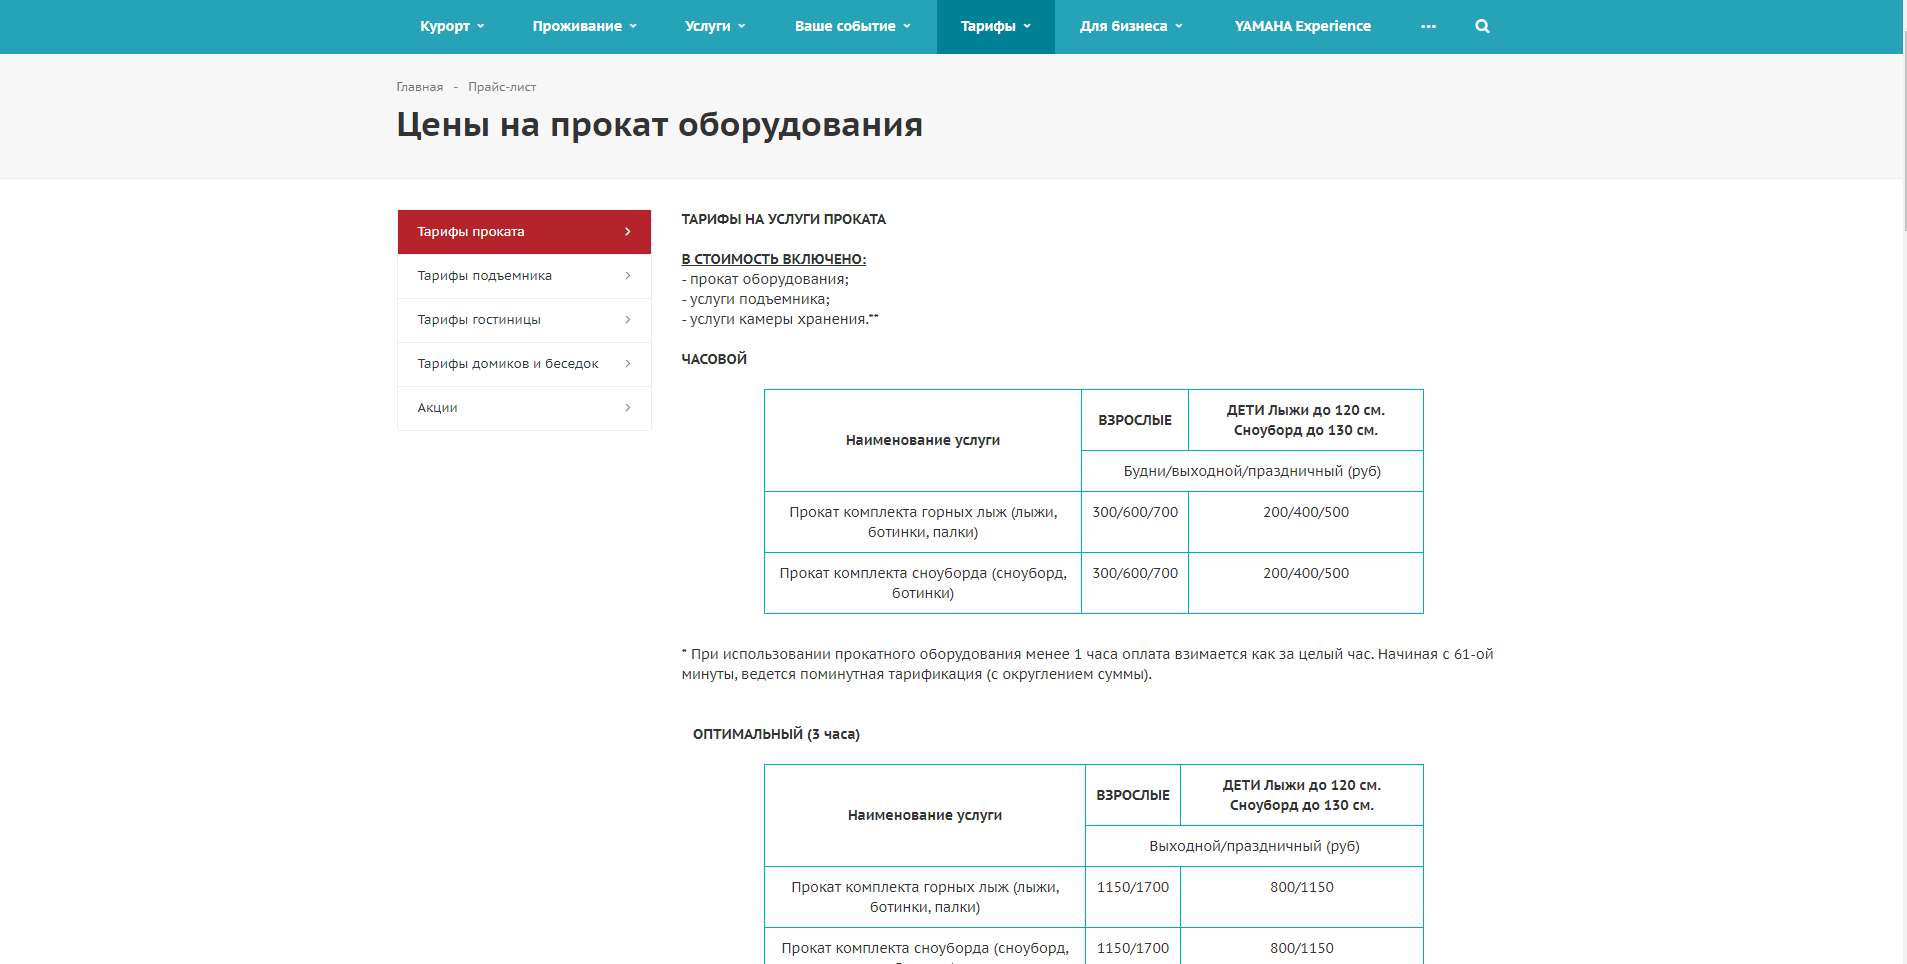
Task: Expand the Для бизнеса dropdown menu
Action: [x=1130, y=26]
